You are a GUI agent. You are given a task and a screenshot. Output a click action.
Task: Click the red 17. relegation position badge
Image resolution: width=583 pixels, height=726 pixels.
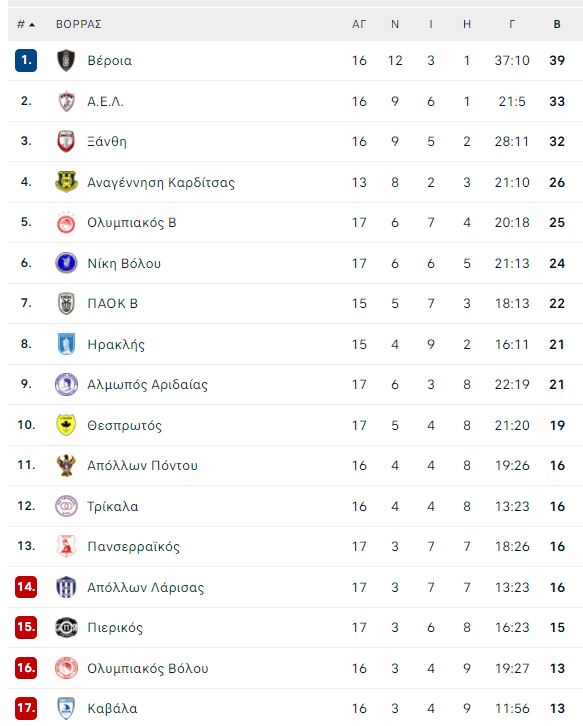(26, 708)
